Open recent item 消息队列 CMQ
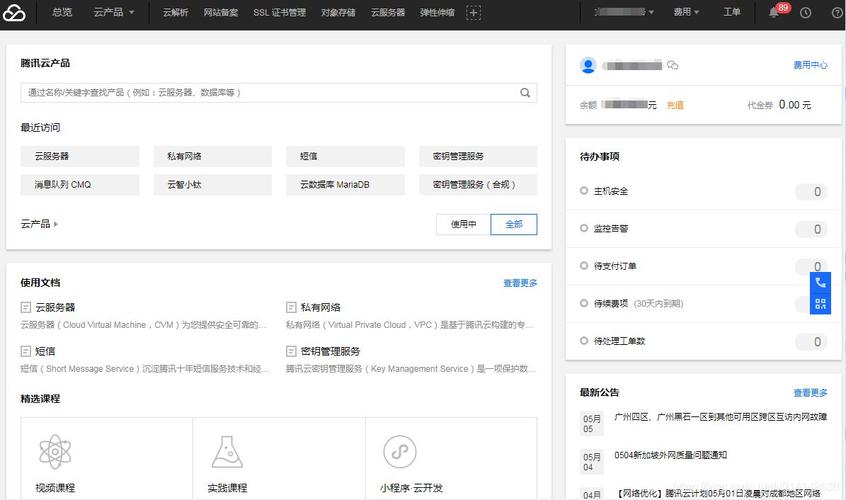This screenshot has height=500, width=846. point(80,184)
